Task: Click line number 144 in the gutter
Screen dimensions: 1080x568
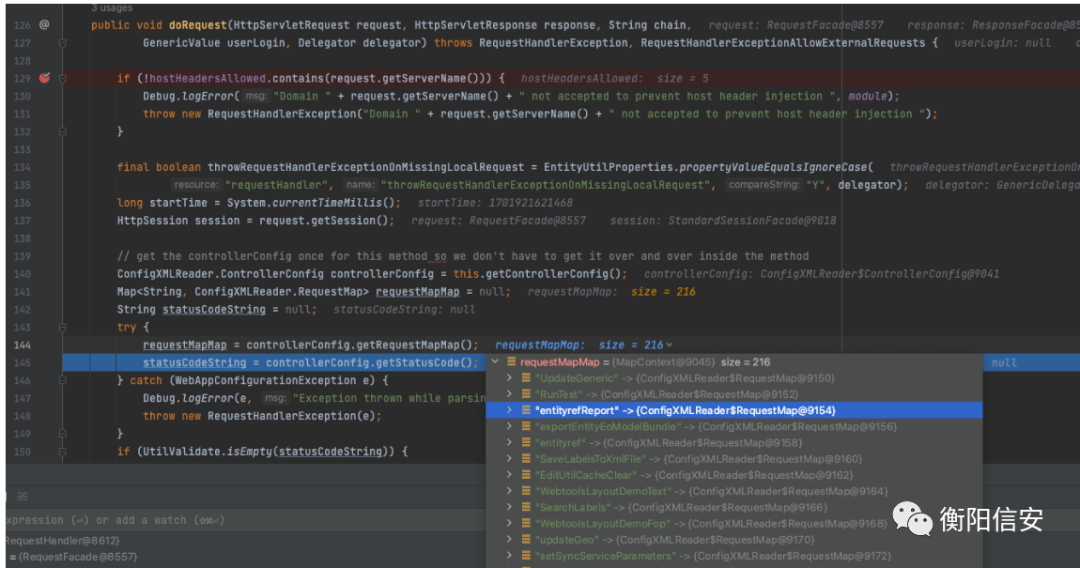Action: (22, 345)
